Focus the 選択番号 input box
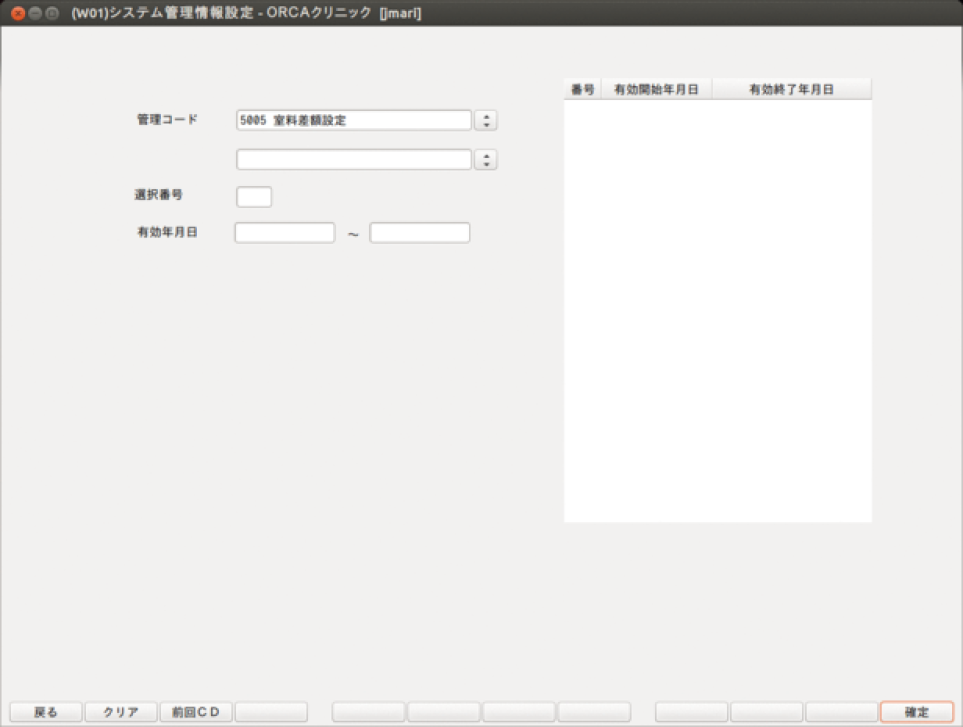 pos(254,197)
